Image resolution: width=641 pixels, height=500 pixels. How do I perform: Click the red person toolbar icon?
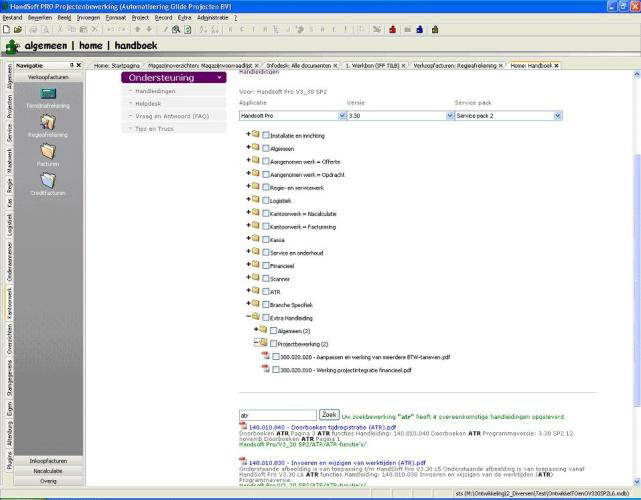(x=393, y=29)
